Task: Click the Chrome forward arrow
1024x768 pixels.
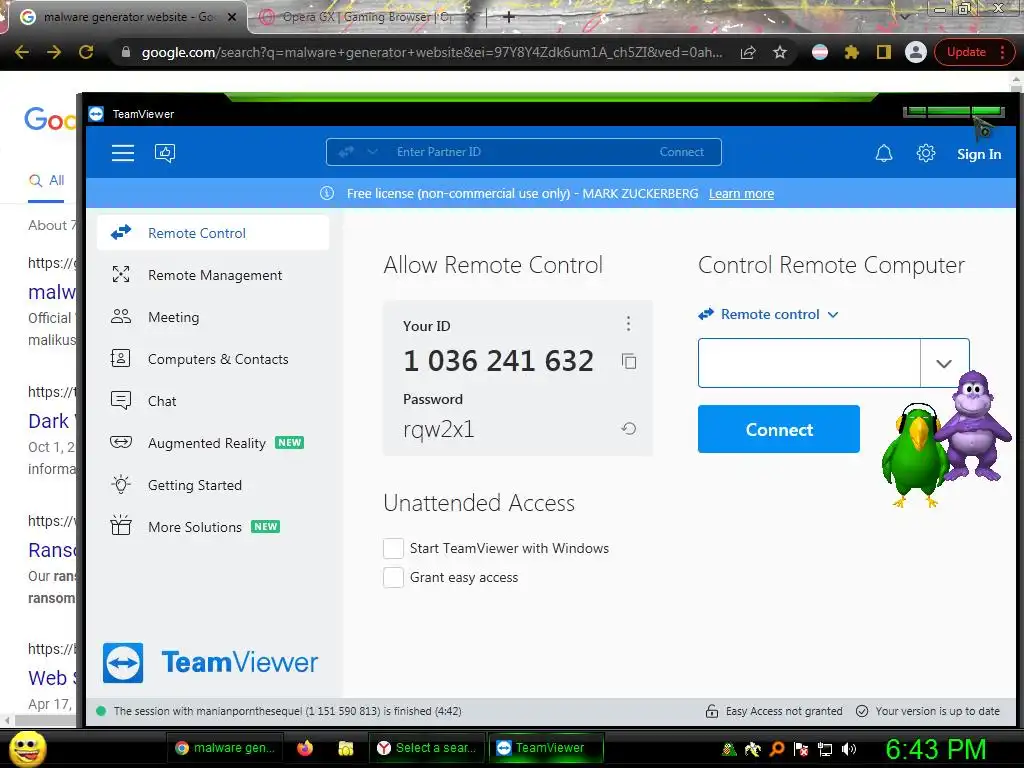Action: (x=54, y=52)
